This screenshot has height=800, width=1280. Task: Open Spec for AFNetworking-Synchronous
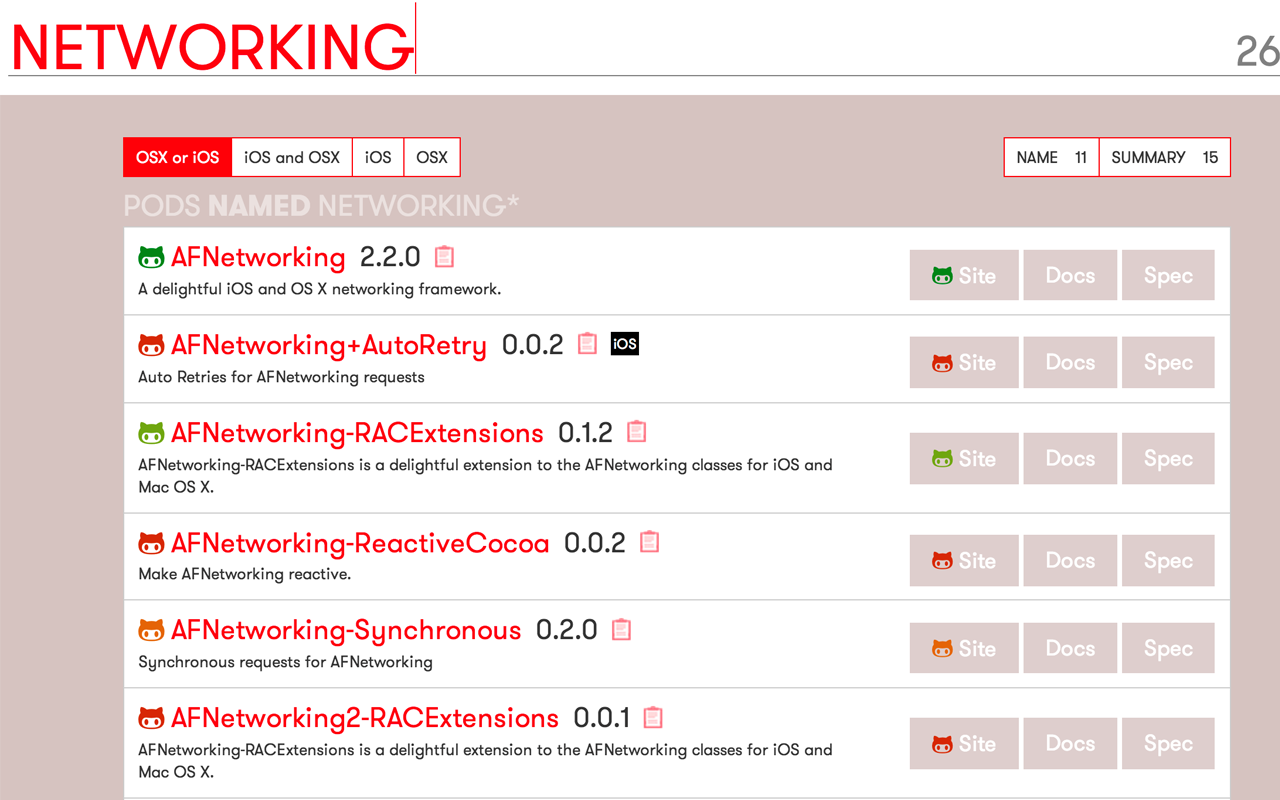pyautogui.click(x=1168, y=648)
